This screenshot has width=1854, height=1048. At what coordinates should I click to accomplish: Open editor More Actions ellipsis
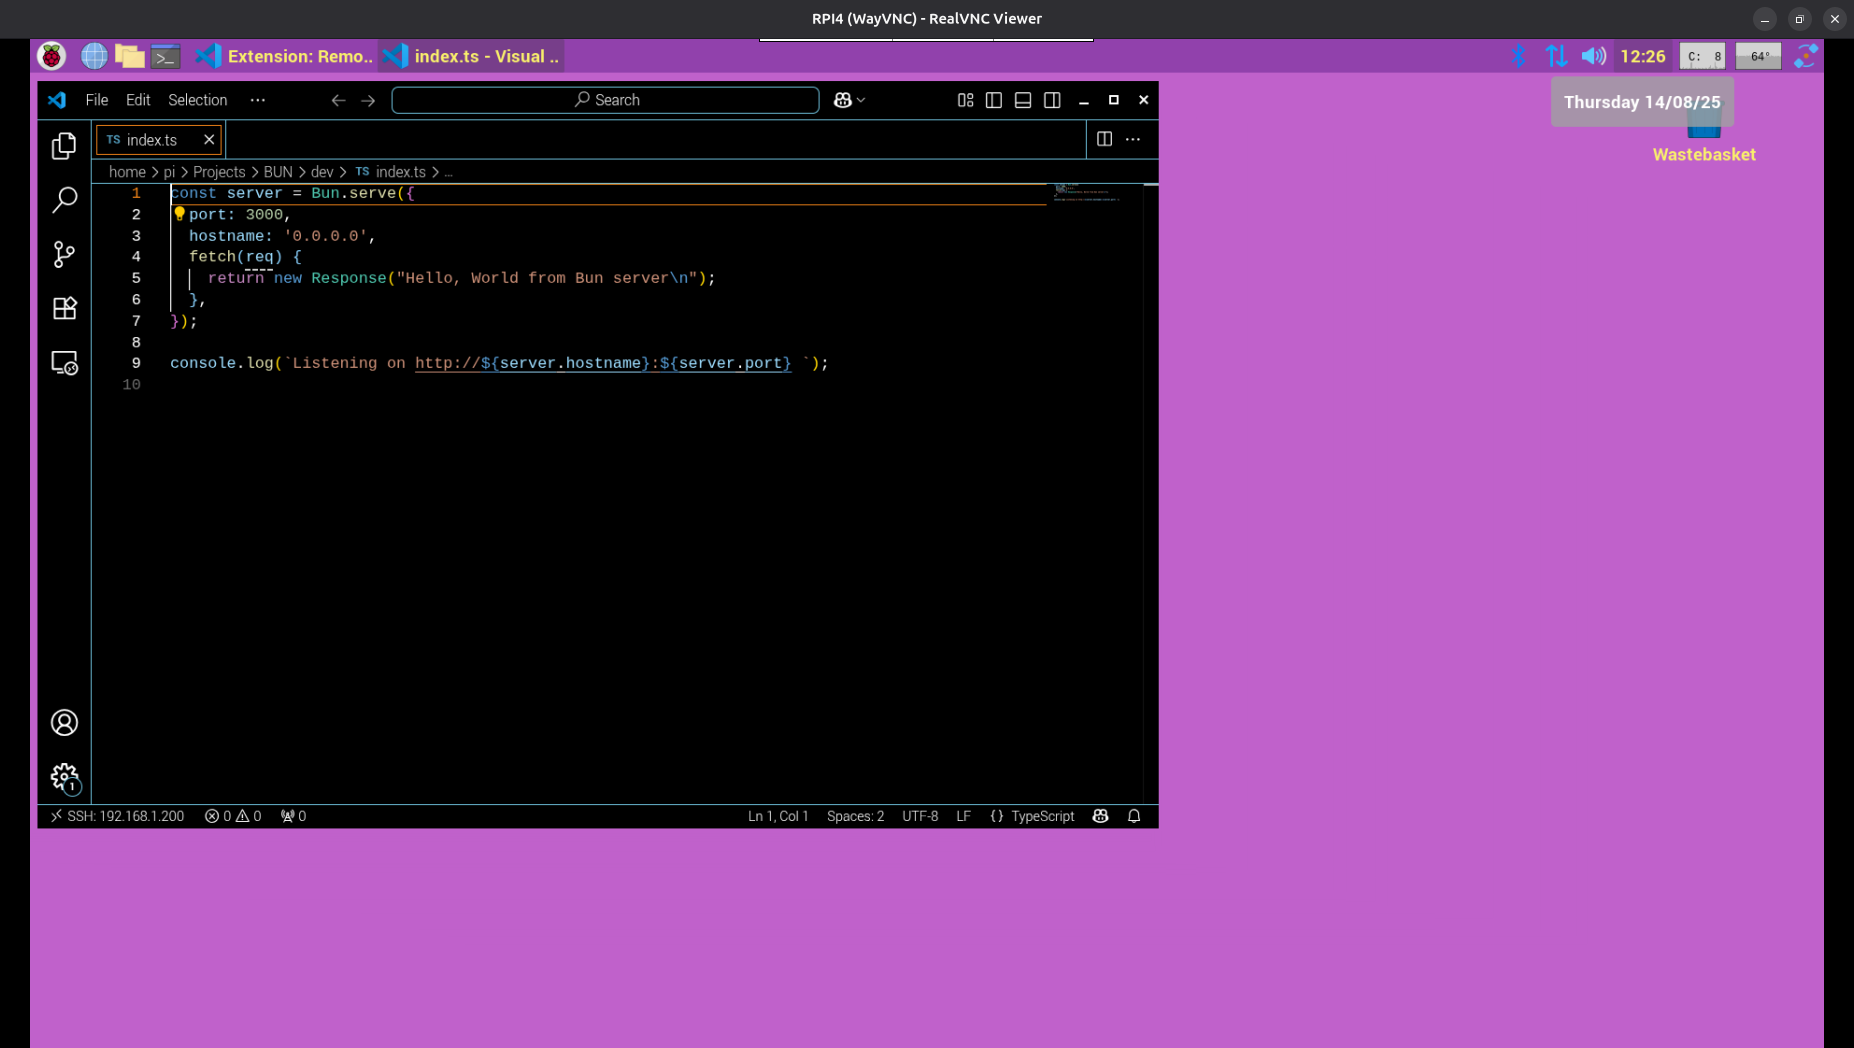[1133, 139]
